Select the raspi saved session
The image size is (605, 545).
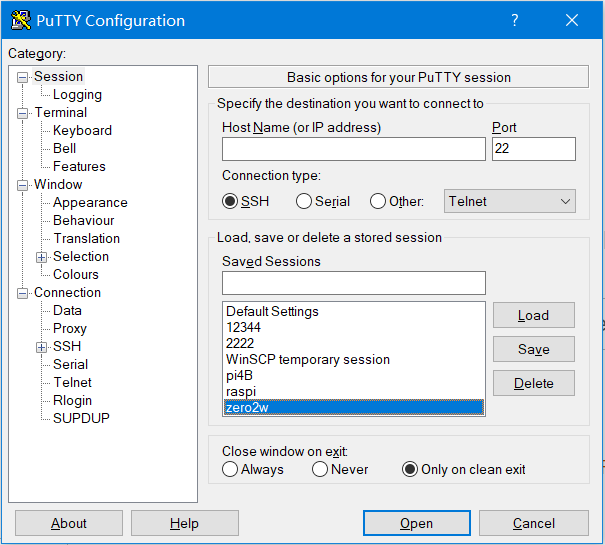click(x=353, y=391)
